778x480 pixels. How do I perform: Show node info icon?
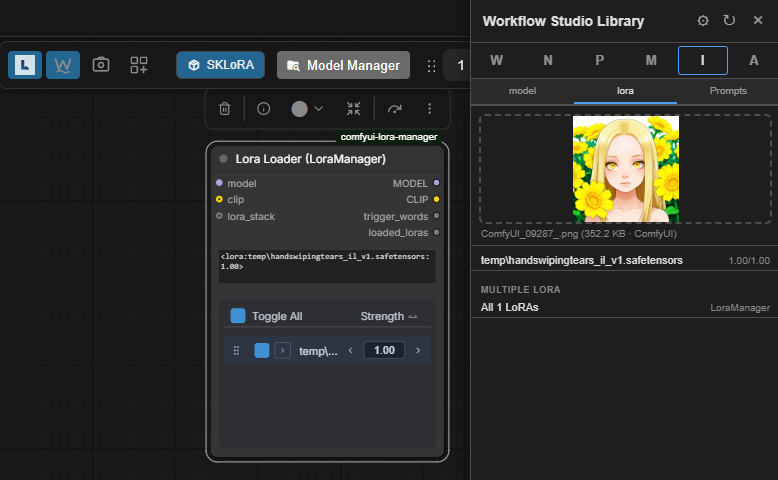(263, 108)
